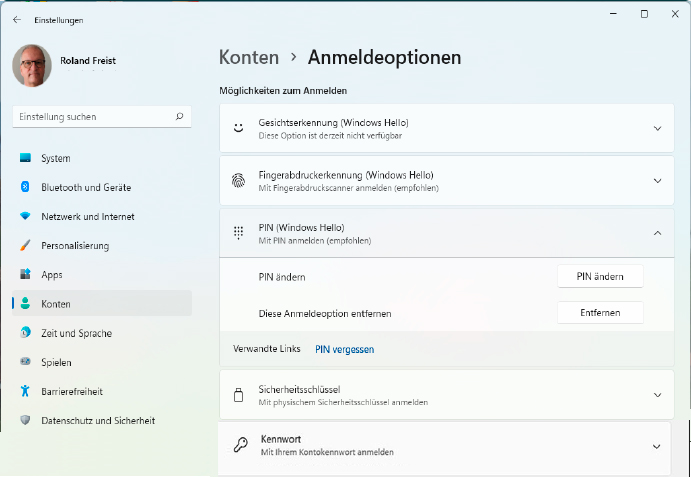Viewport: 691px width, 477px height.
Task: Go to Barrierefreiheit settings
Action: tap(102, 391)
